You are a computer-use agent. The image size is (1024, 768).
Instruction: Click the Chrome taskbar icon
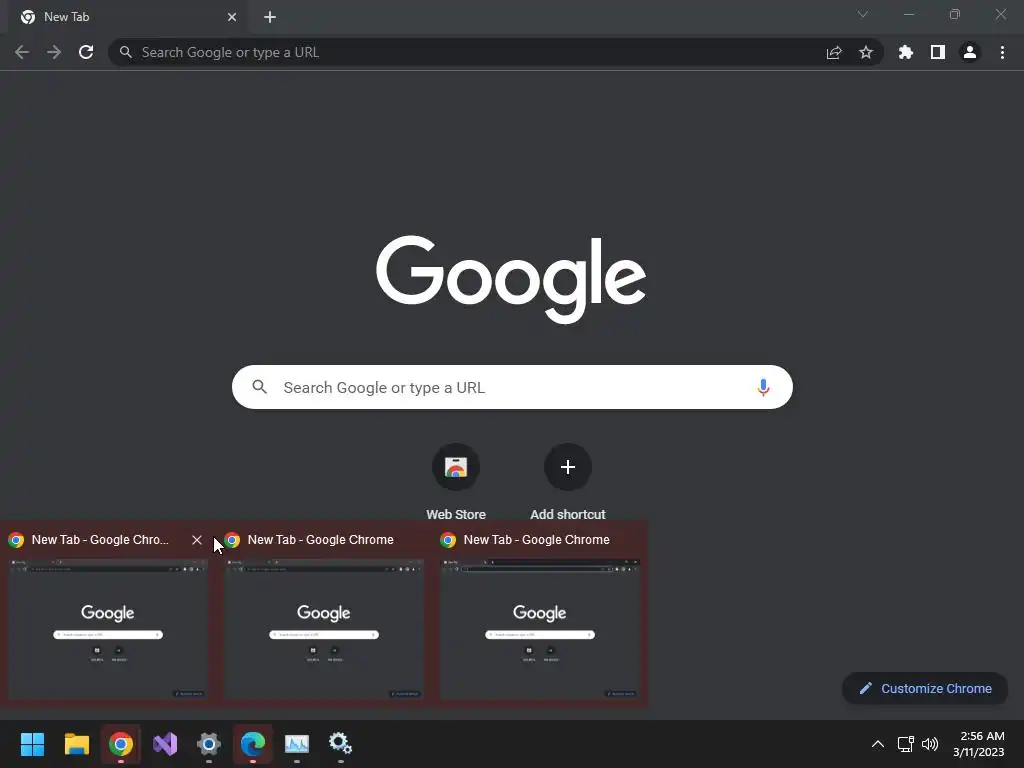coord(121,744)
